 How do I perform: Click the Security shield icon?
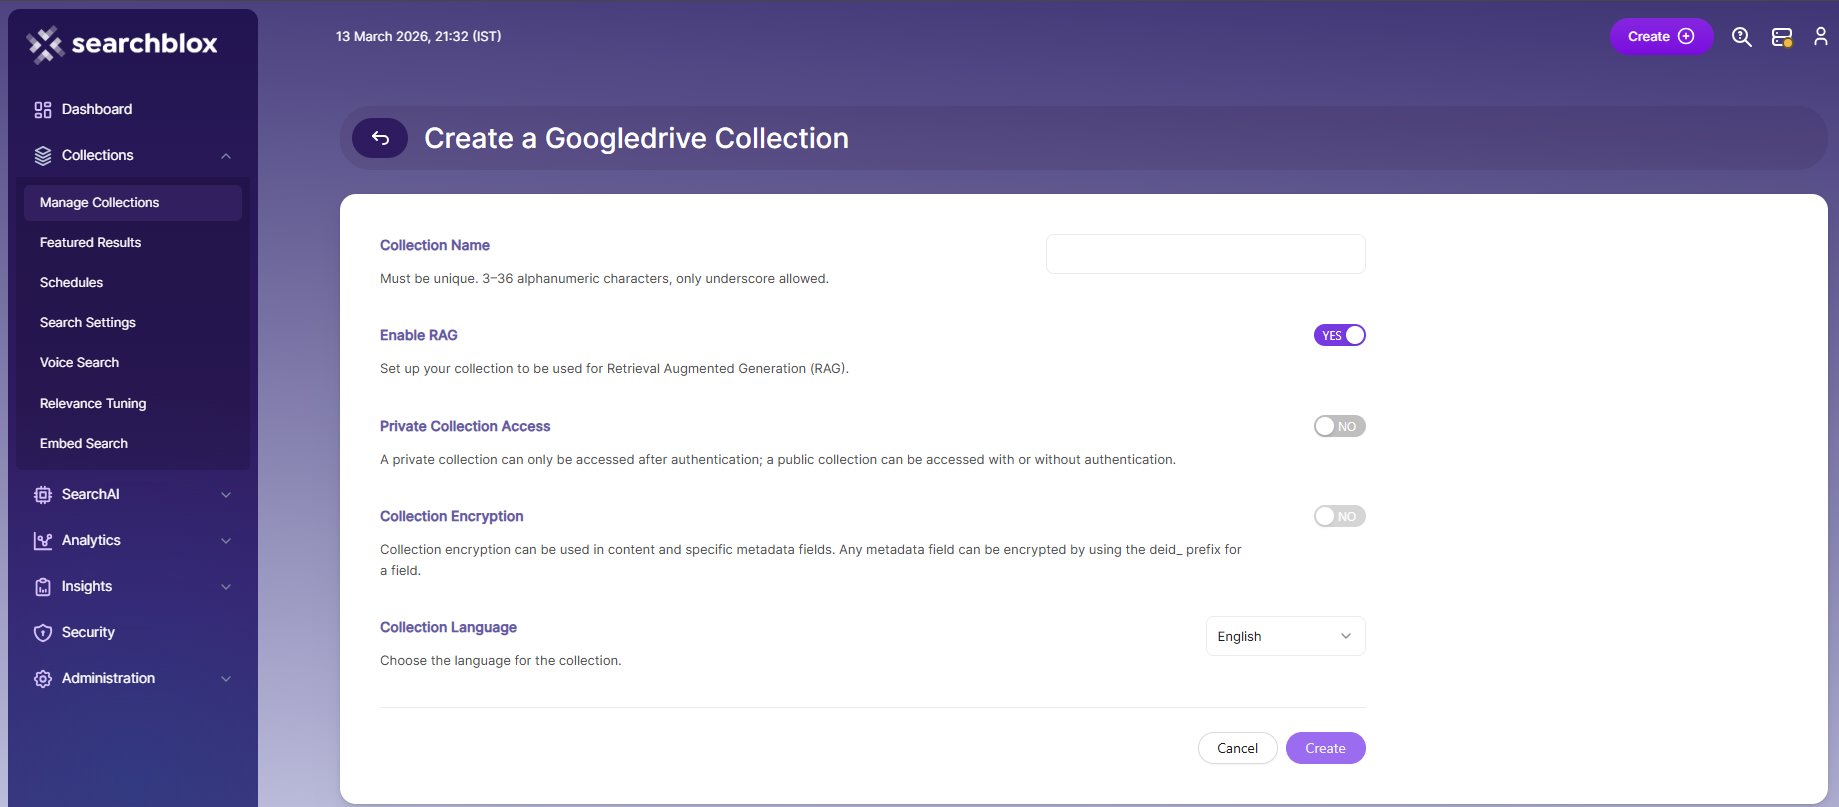[43, 633]
